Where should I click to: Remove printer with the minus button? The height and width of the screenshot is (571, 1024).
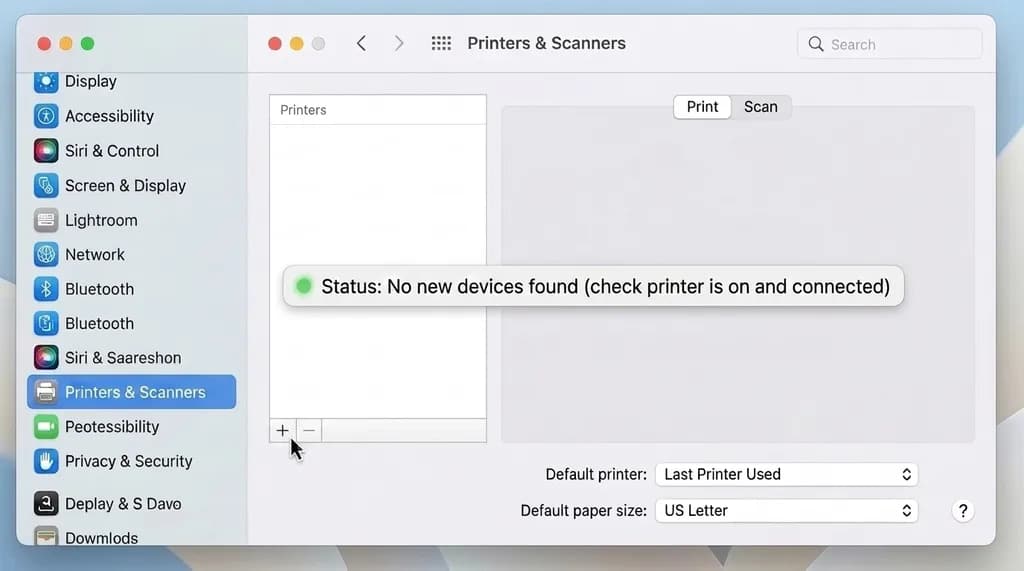309,431
